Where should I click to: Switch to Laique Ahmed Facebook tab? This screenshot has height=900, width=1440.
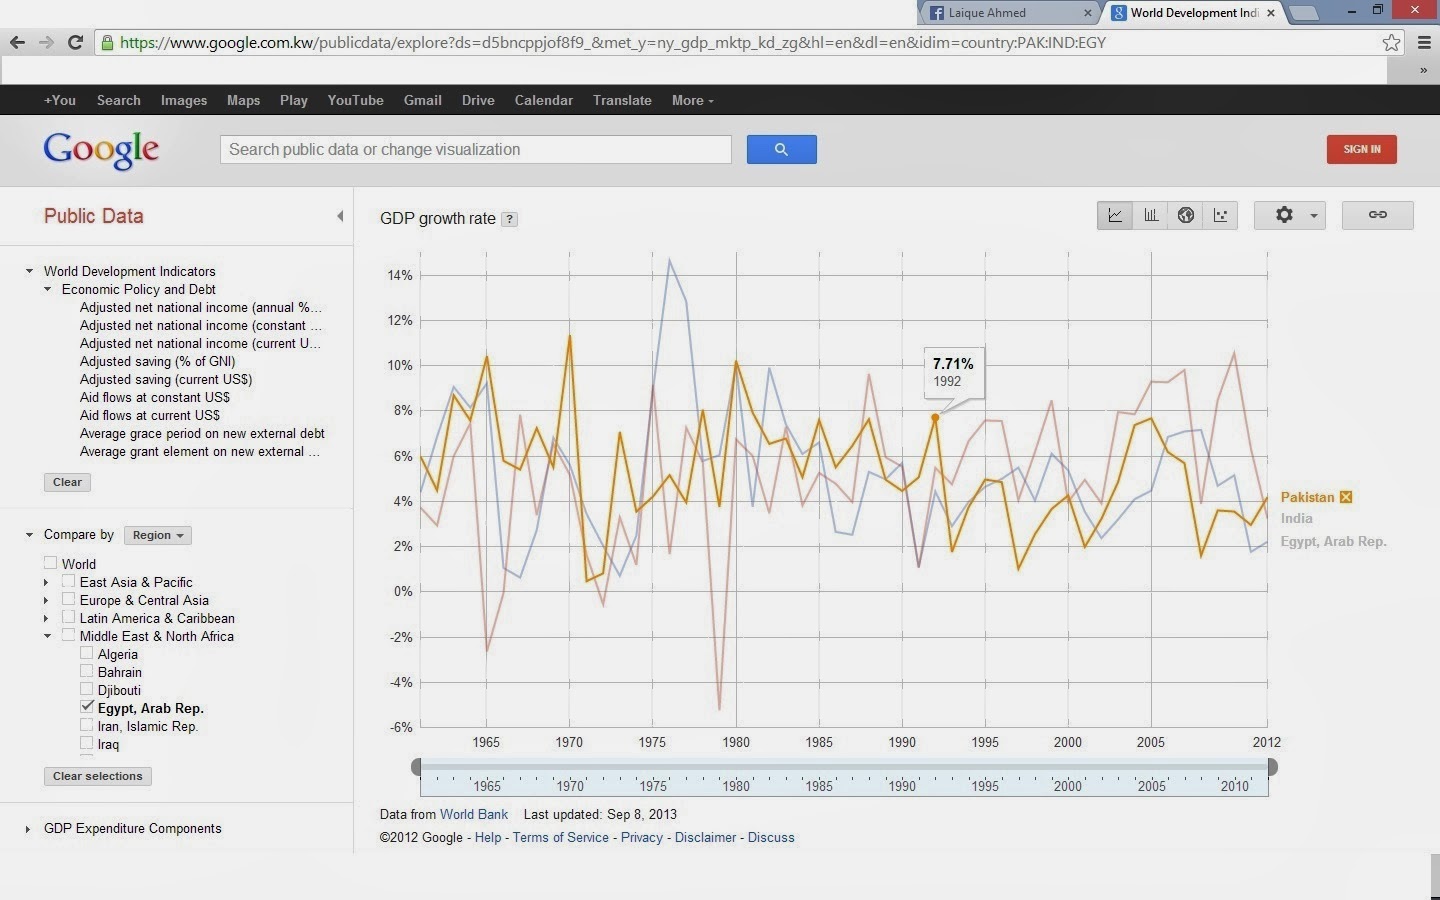point(1008,13)
